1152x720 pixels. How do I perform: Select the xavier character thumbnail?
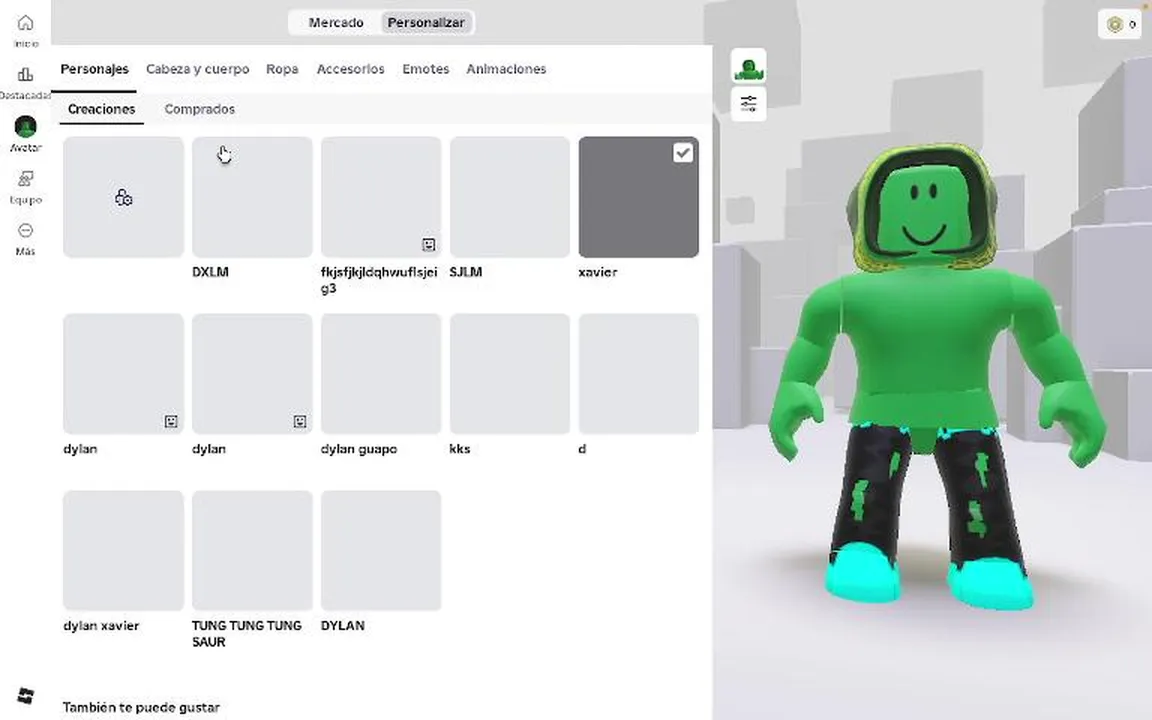tap(638, 197)
